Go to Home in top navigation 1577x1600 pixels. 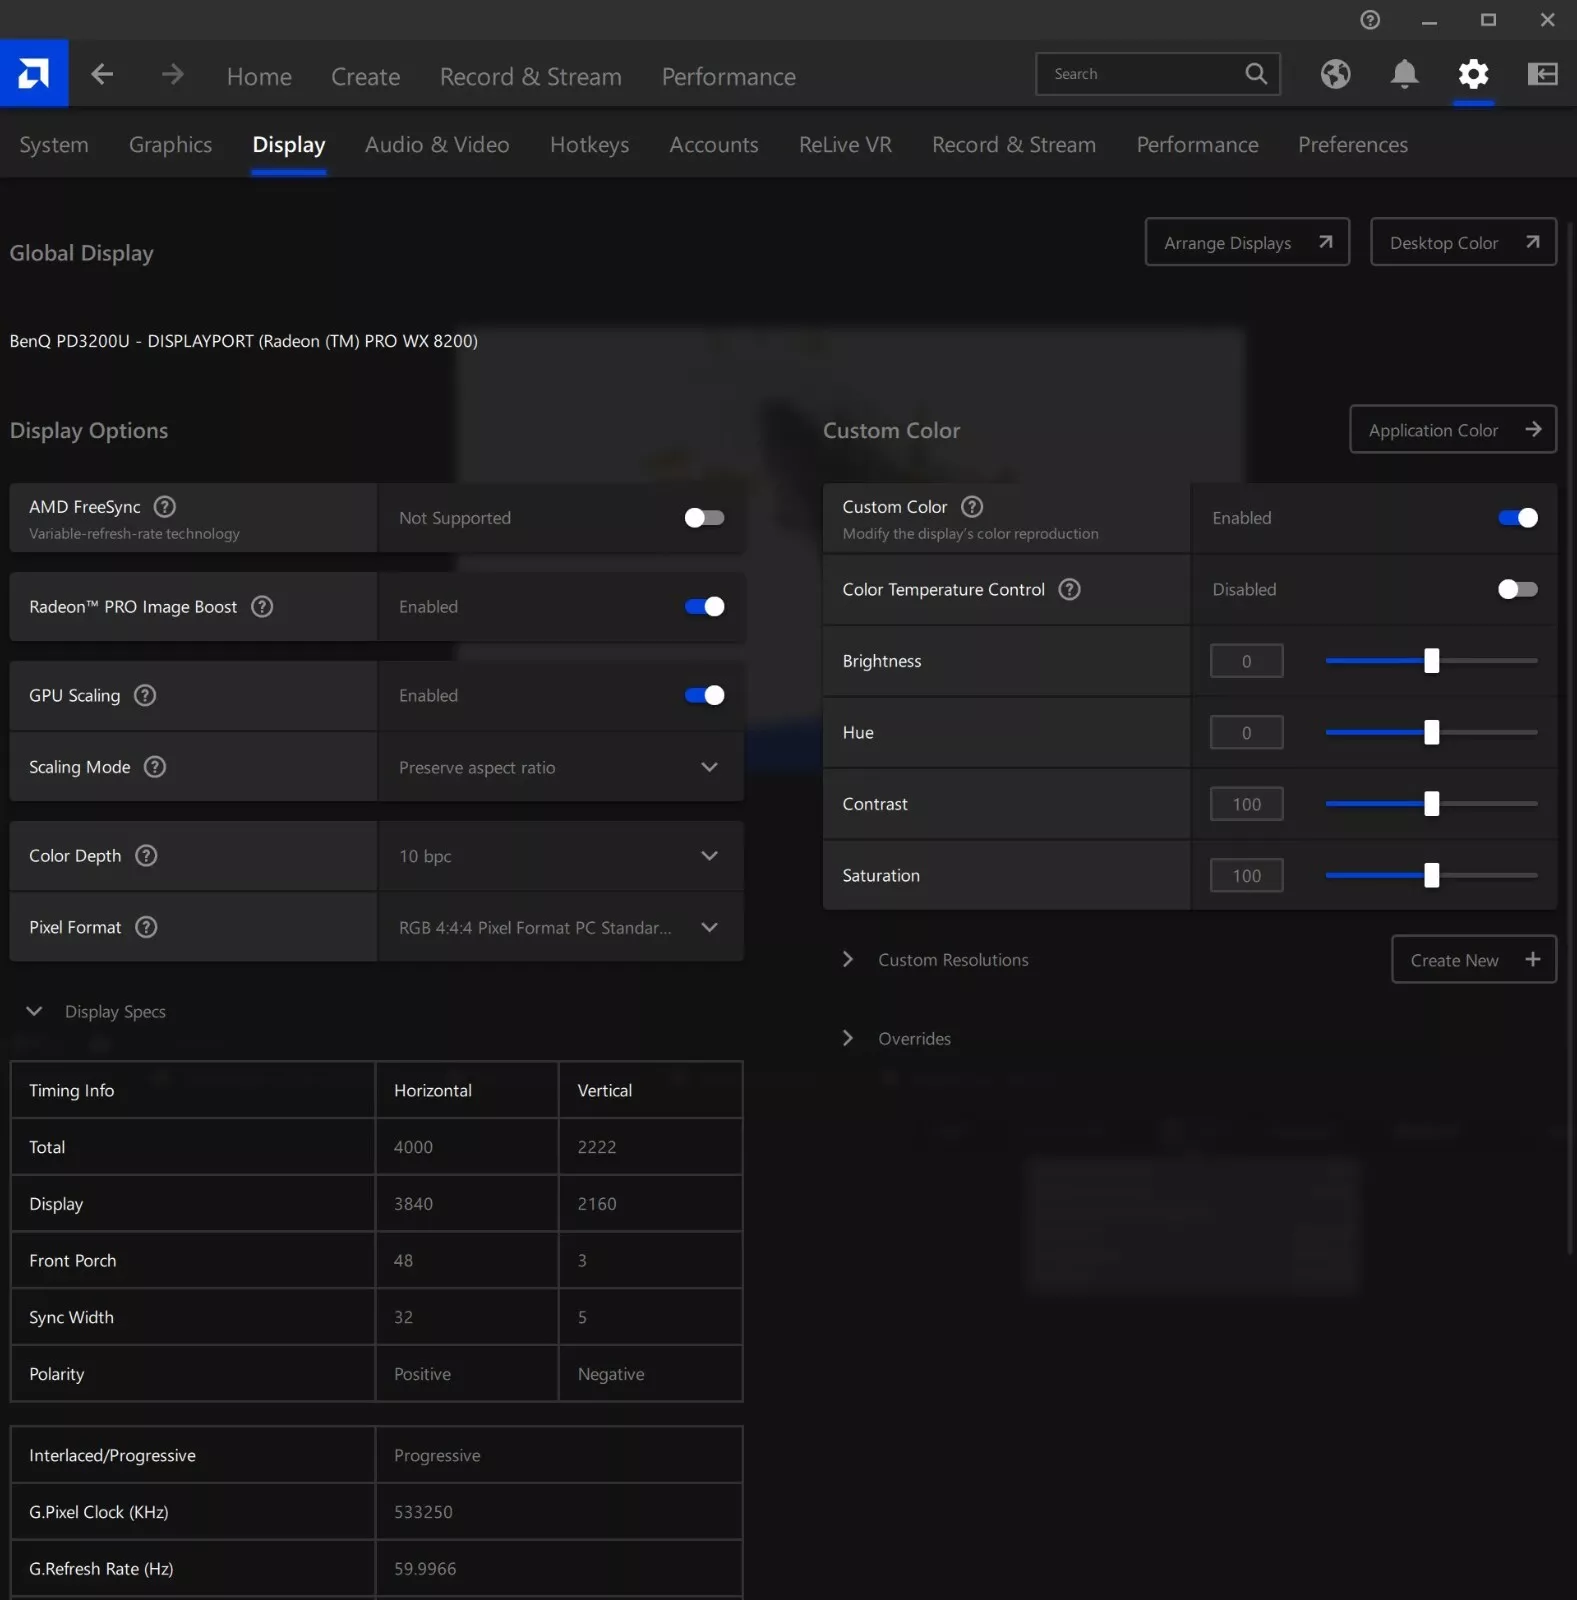[x=259, y=77]
